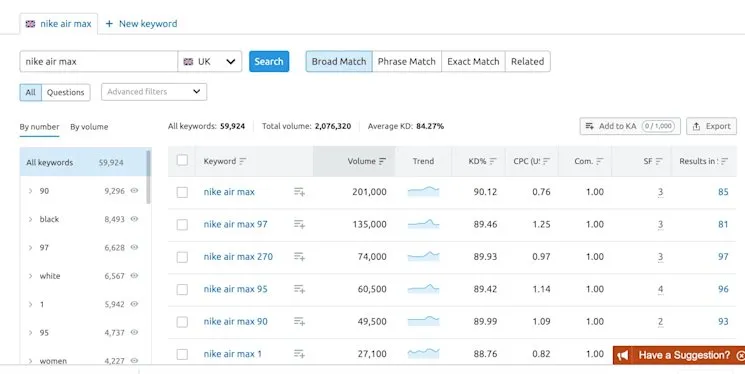The height and width of the screenshot is (374, 745).
Task: Click the megaphone icon in suggestion banner
Action: point(623,355)
